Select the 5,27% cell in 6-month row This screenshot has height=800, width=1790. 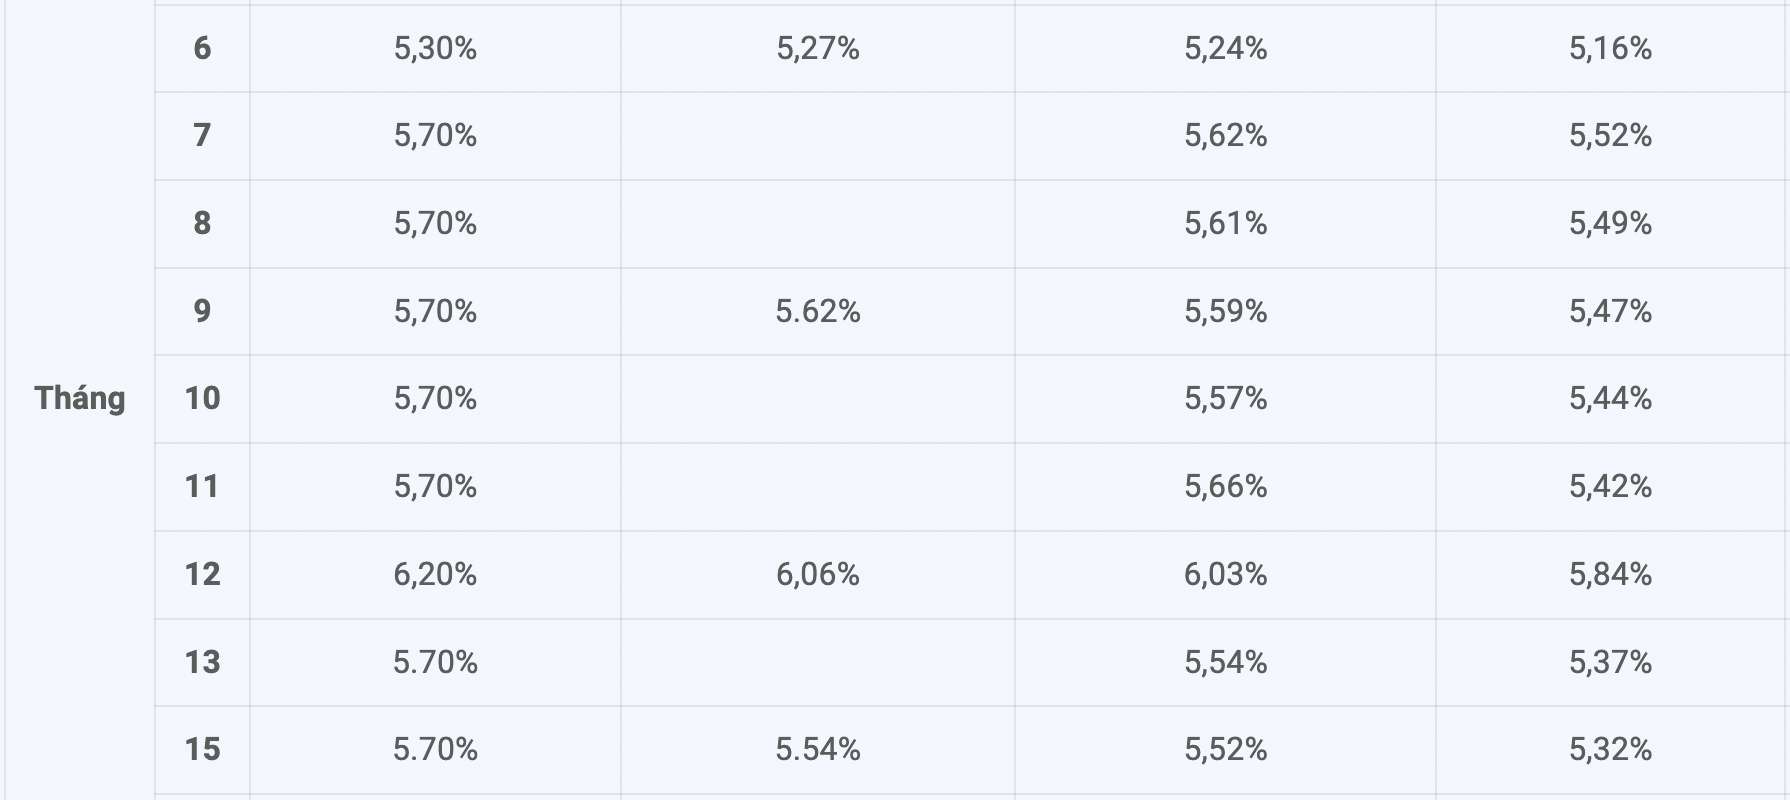click(818, 48)
